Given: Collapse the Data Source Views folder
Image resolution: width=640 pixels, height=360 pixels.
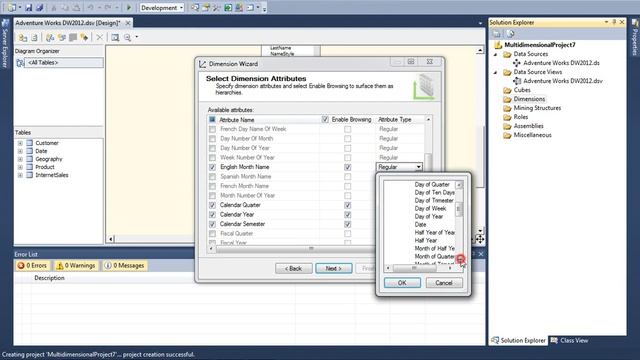Looking at the screenshot, I should [496, 72].
